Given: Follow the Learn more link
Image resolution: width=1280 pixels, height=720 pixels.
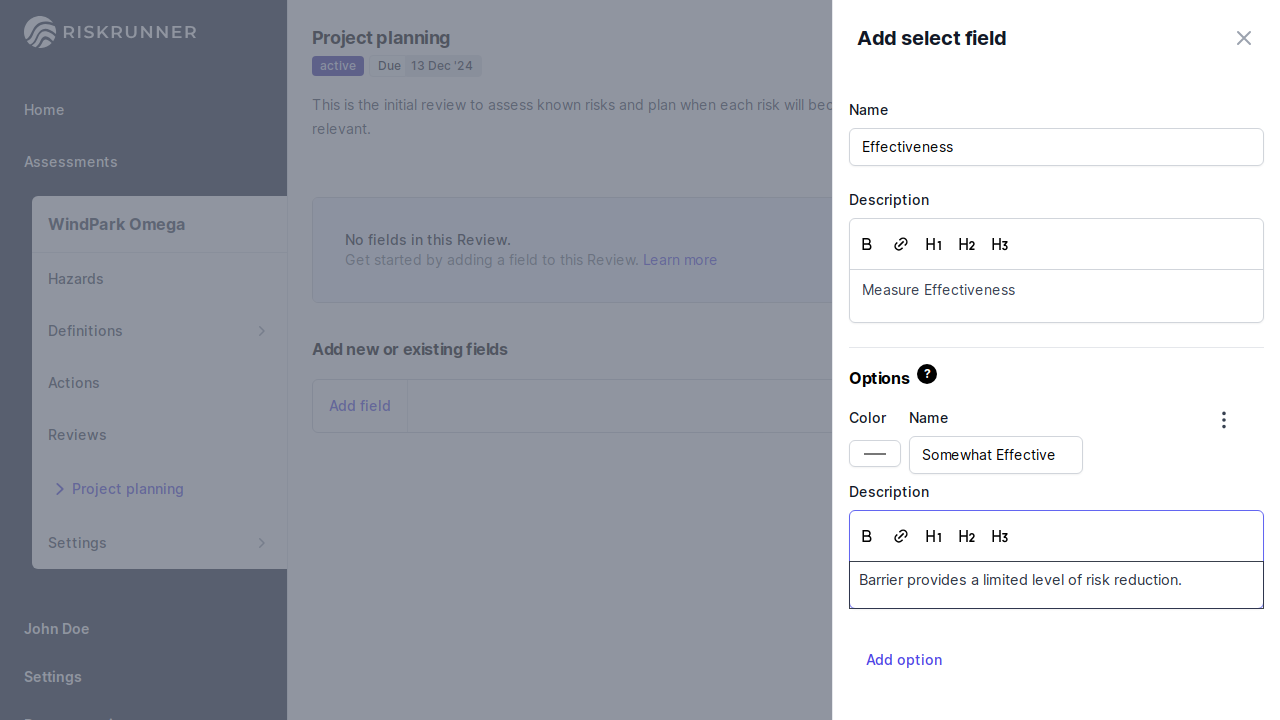Looking at the screenshot, I should tap(680, 260).
